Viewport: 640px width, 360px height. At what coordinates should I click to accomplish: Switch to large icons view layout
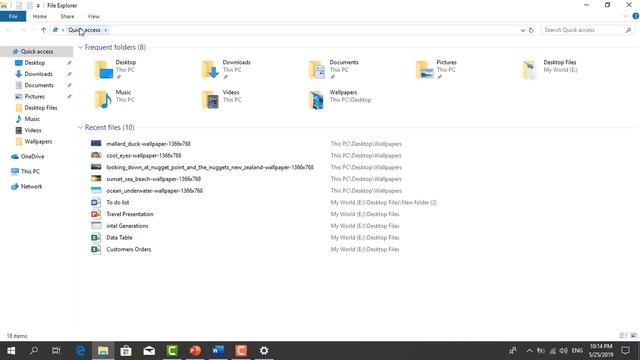pos(633,336)
